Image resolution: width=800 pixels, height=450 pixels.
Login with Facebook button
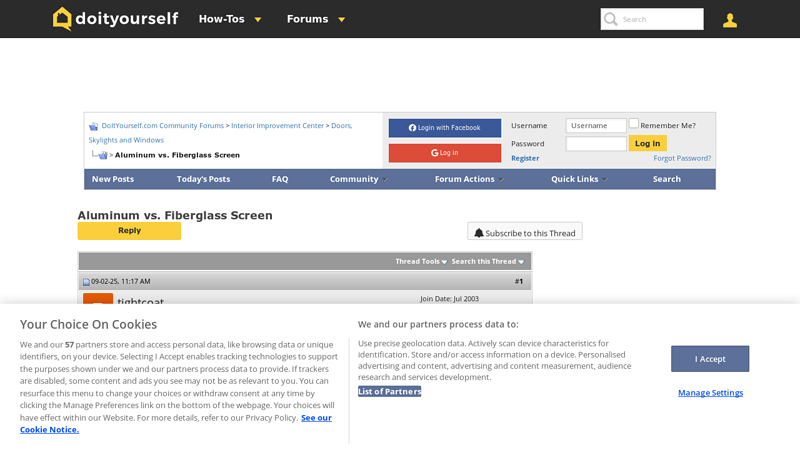click(444, 128)
